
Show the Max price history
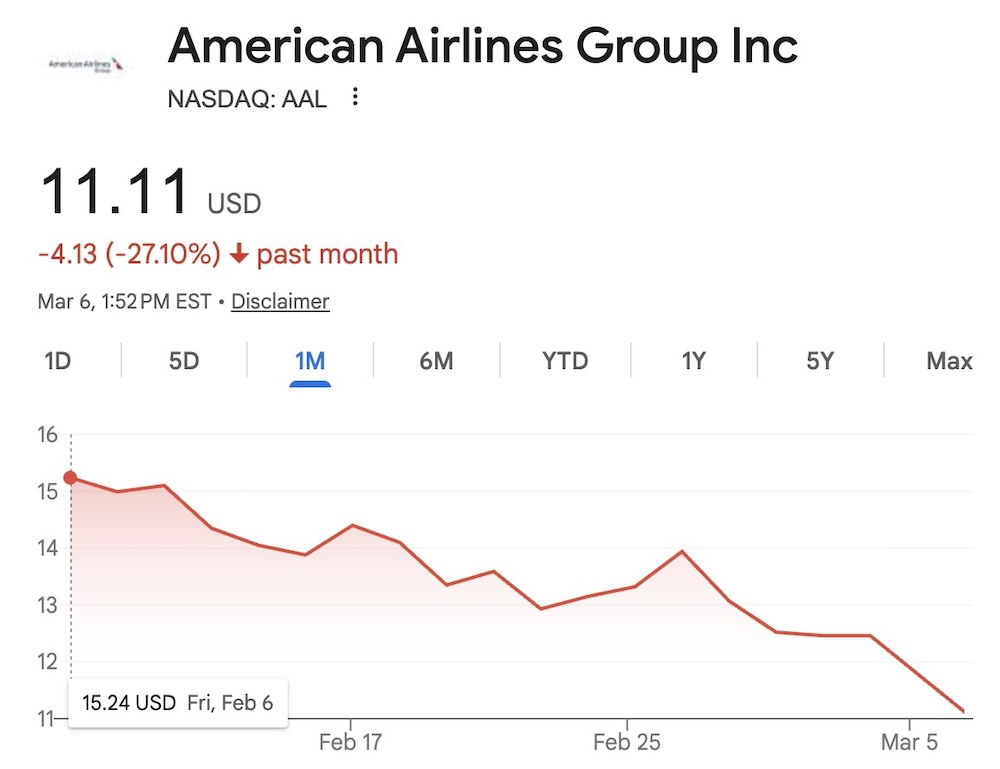(x=949, y=361)
